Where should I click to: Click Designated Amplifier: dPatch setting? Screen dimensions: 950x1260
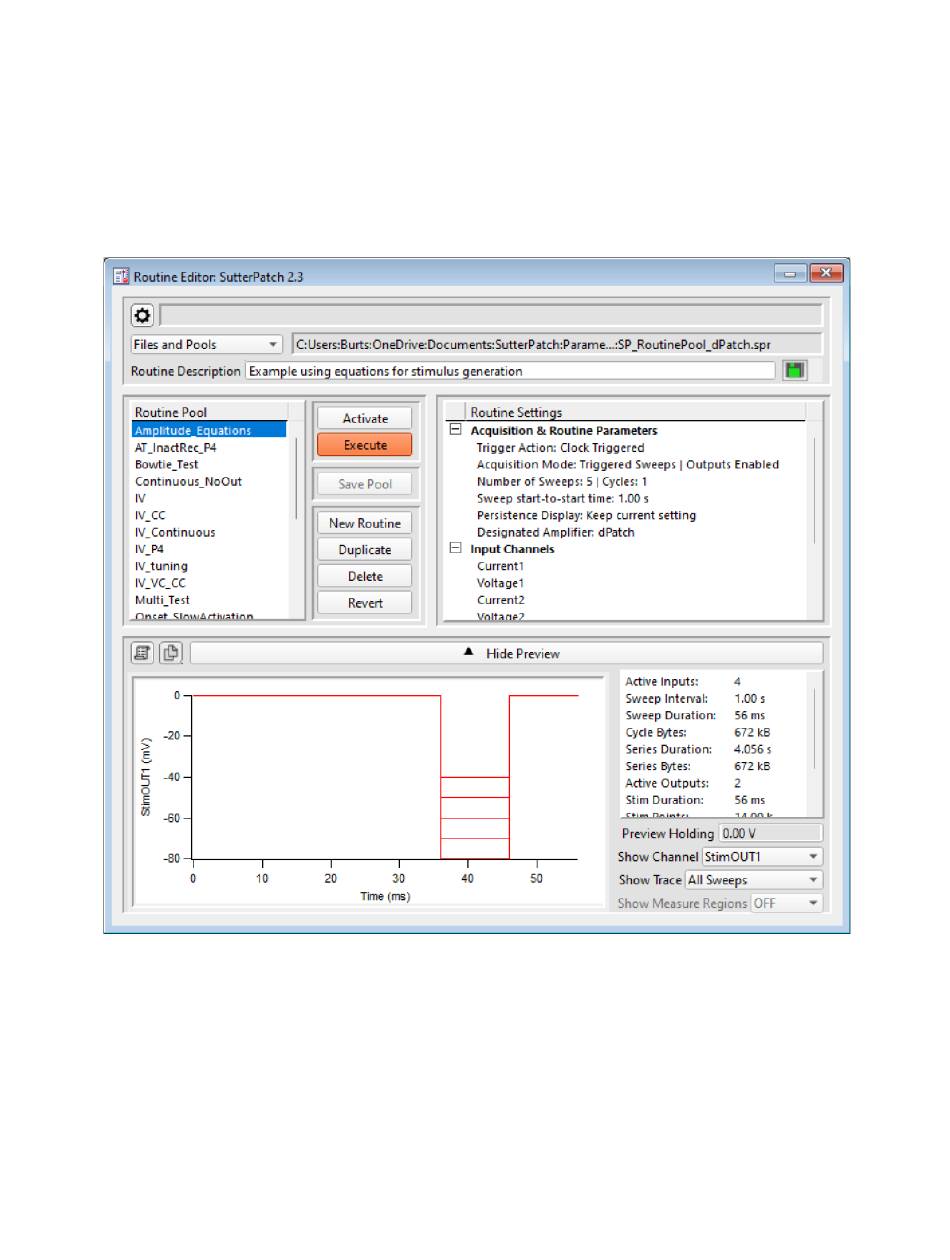pos(556,532)
